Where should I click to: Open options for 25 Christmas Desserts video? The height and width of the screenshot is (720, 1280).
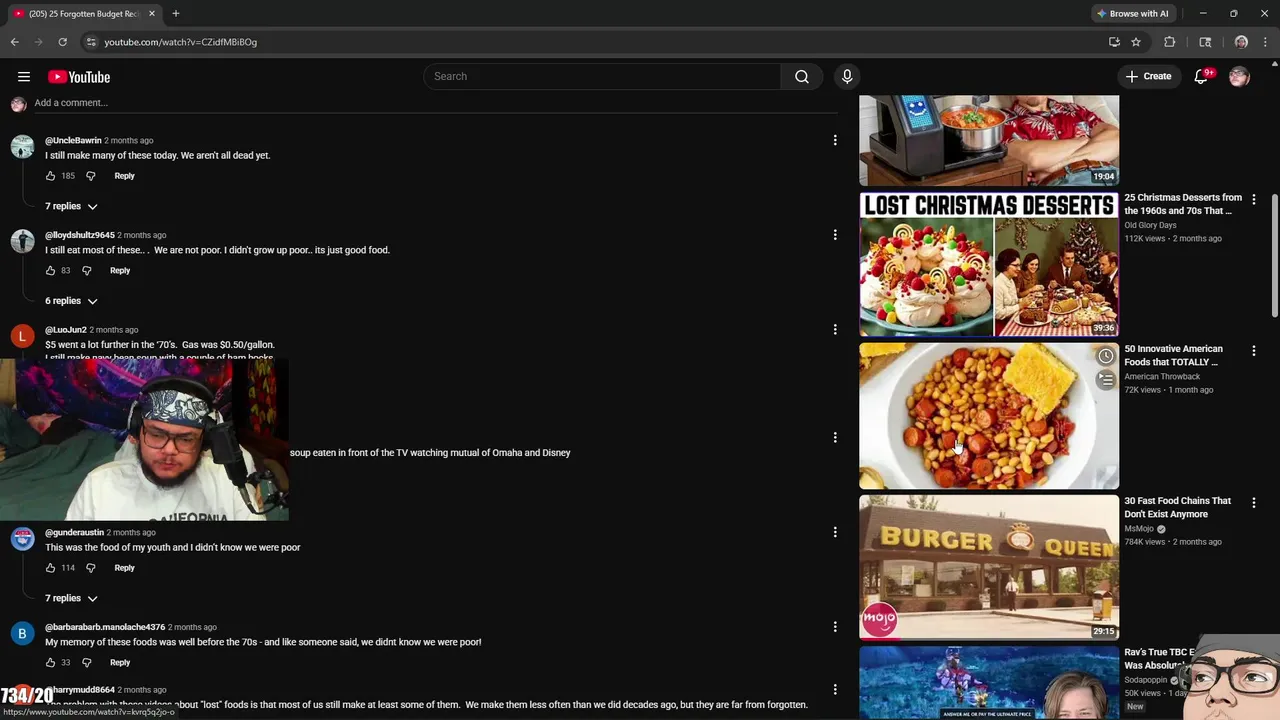point(1254,199)
